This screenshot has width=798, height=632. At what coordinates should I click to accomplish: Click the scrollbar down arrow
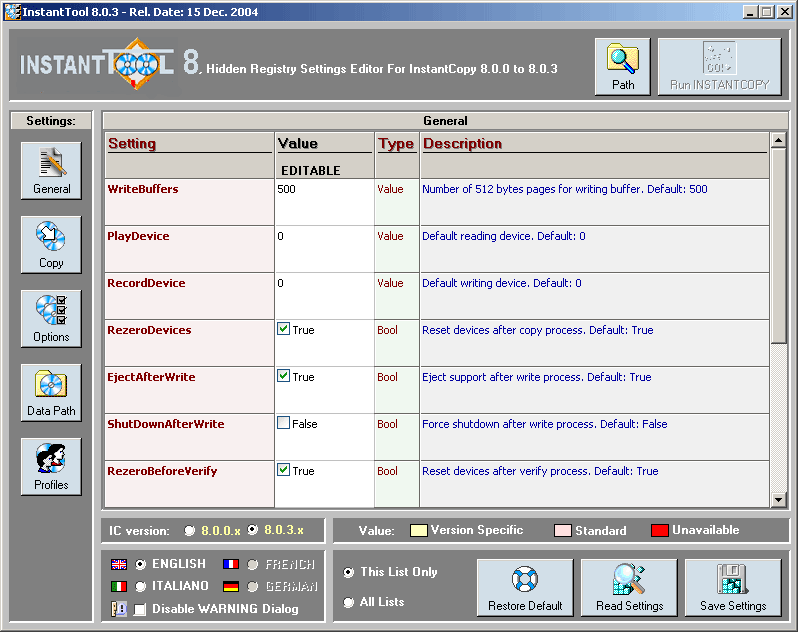tap(779, 499)
